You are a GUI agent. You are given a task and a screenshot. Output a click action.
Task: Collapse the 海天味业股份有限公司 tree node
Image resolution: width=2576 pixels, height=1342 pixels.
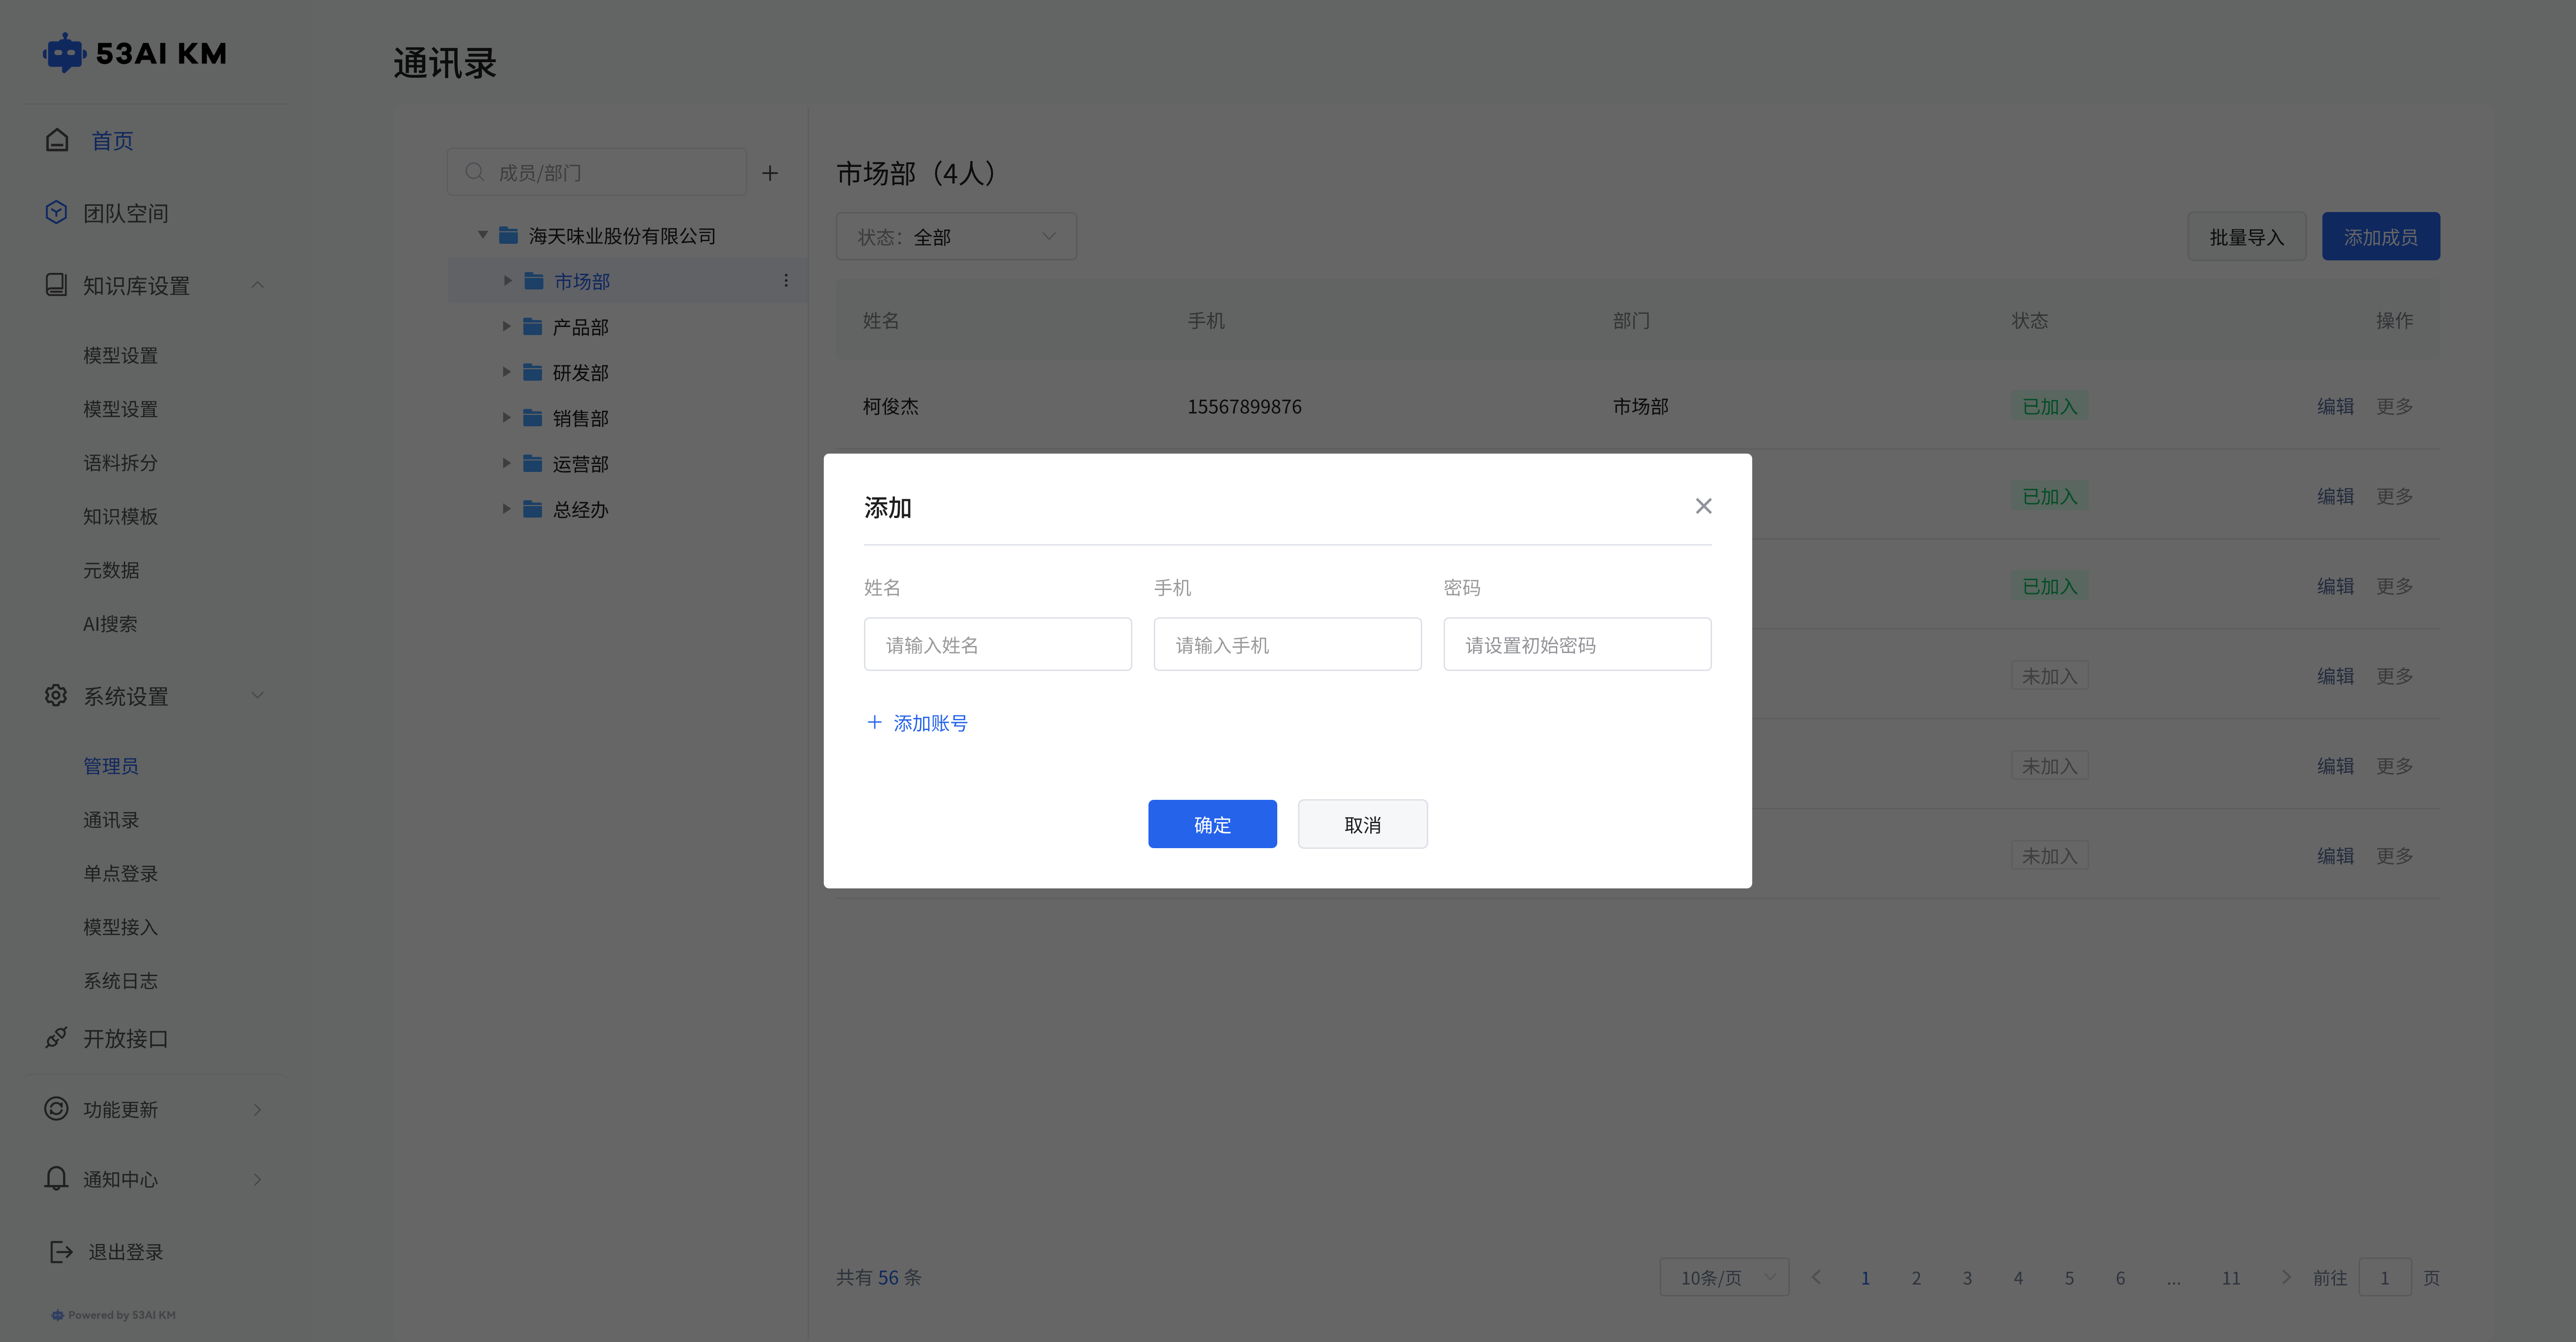(483, 235)
